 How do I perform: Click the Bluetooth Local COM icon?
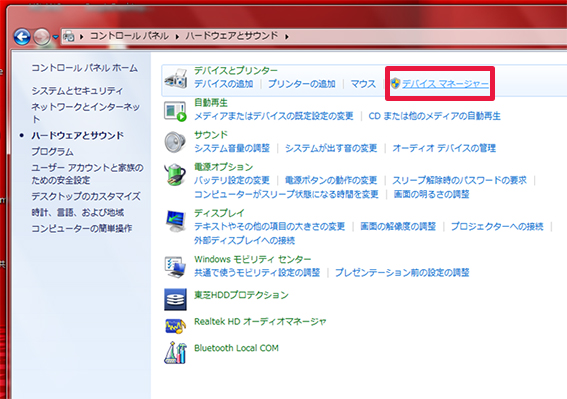coord(175,353)
